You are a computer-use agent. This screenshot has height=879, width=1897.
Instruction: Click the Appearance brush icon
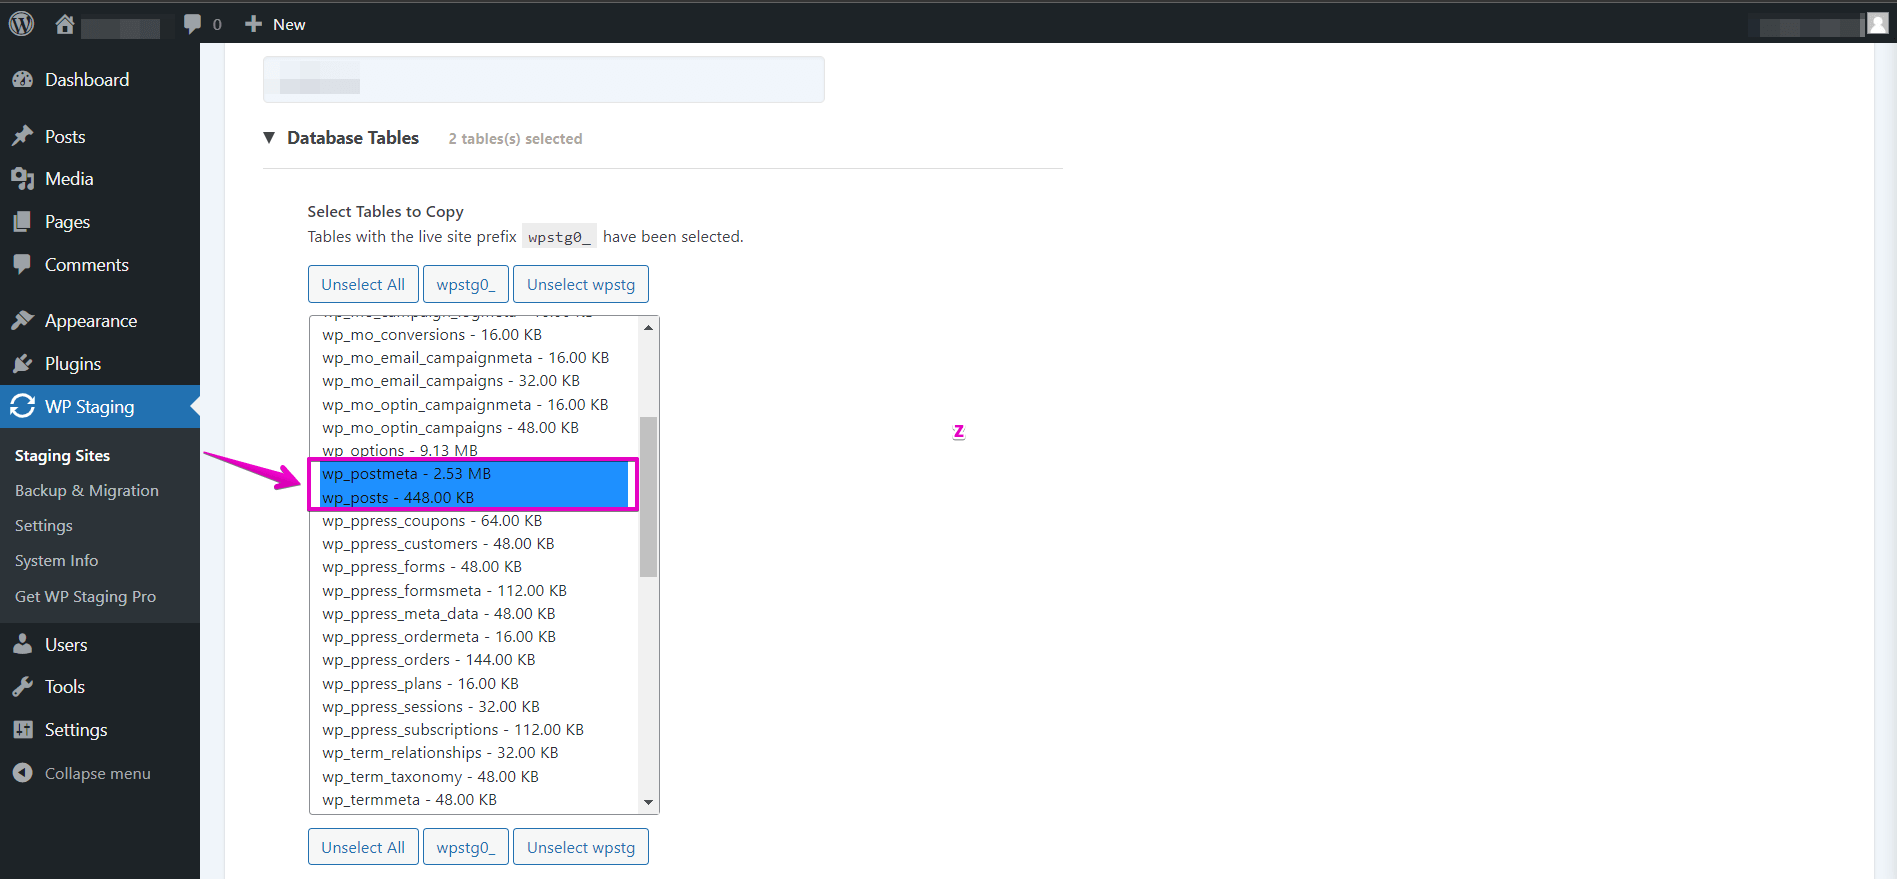[x=23, y=321]
